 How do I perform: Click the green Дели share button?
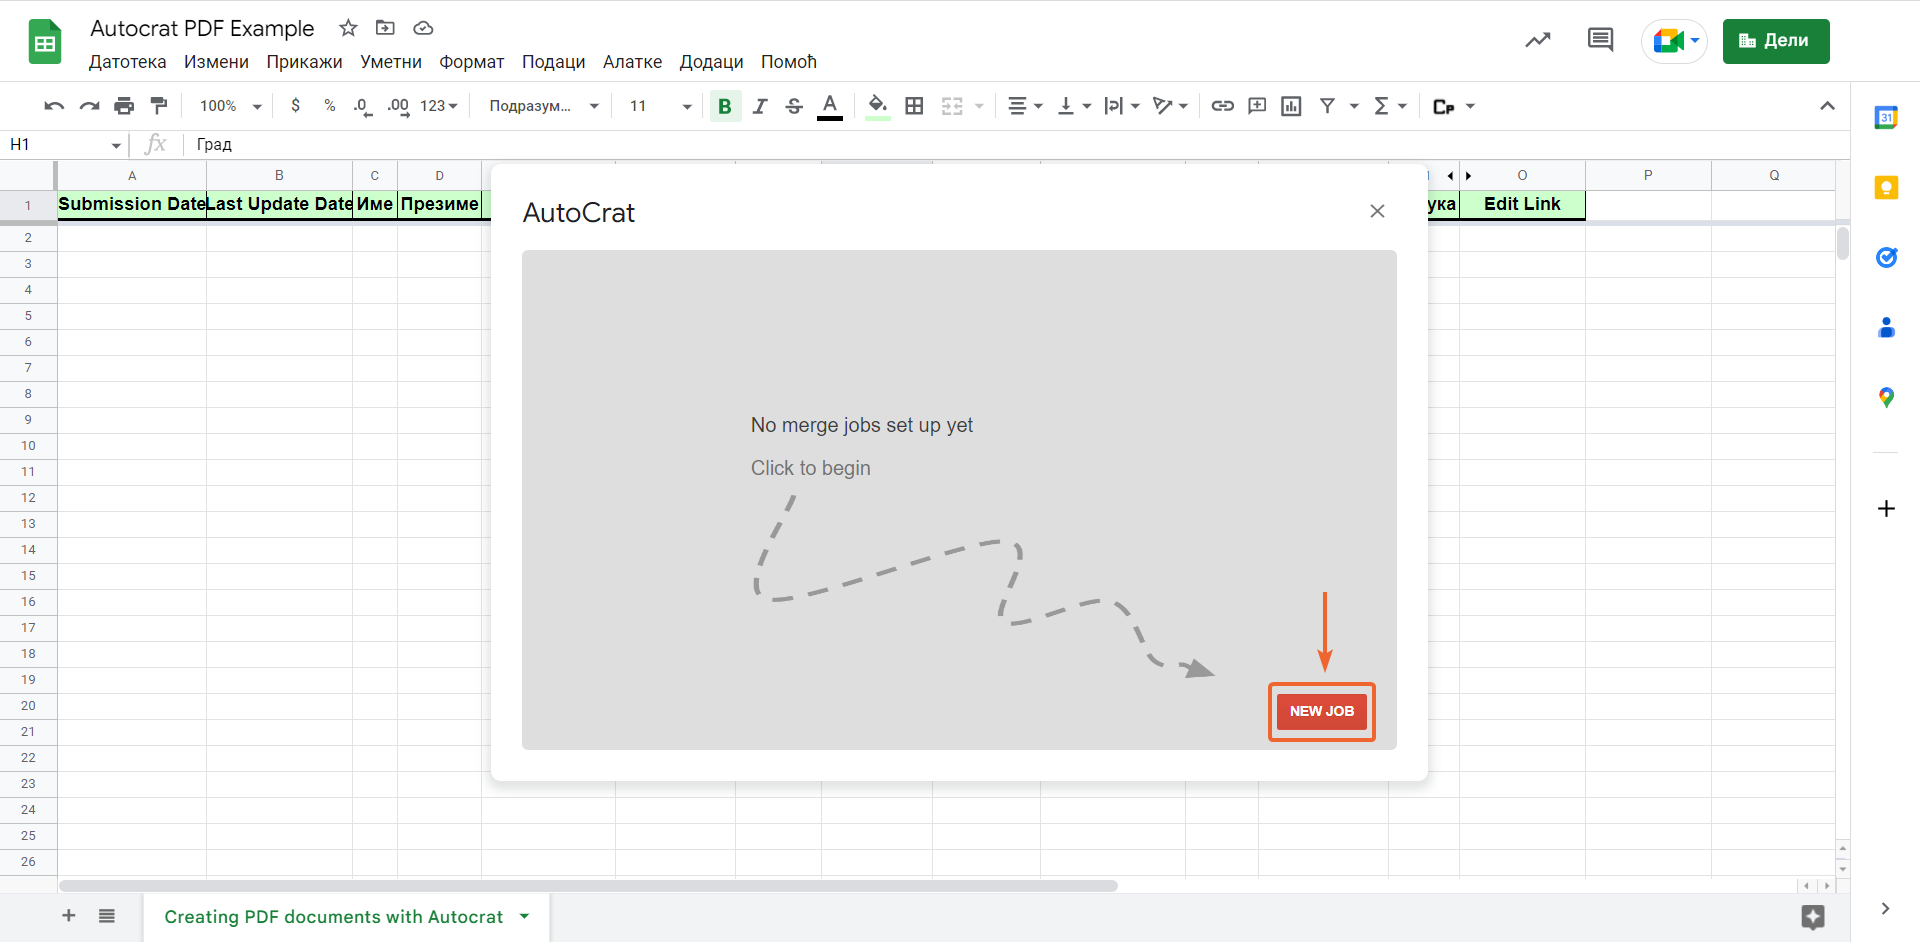(1776, 41)
